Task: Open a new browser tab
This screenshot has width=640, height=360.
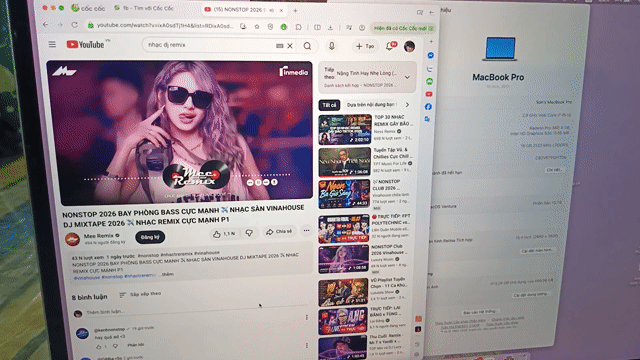Action: (295, 11)
